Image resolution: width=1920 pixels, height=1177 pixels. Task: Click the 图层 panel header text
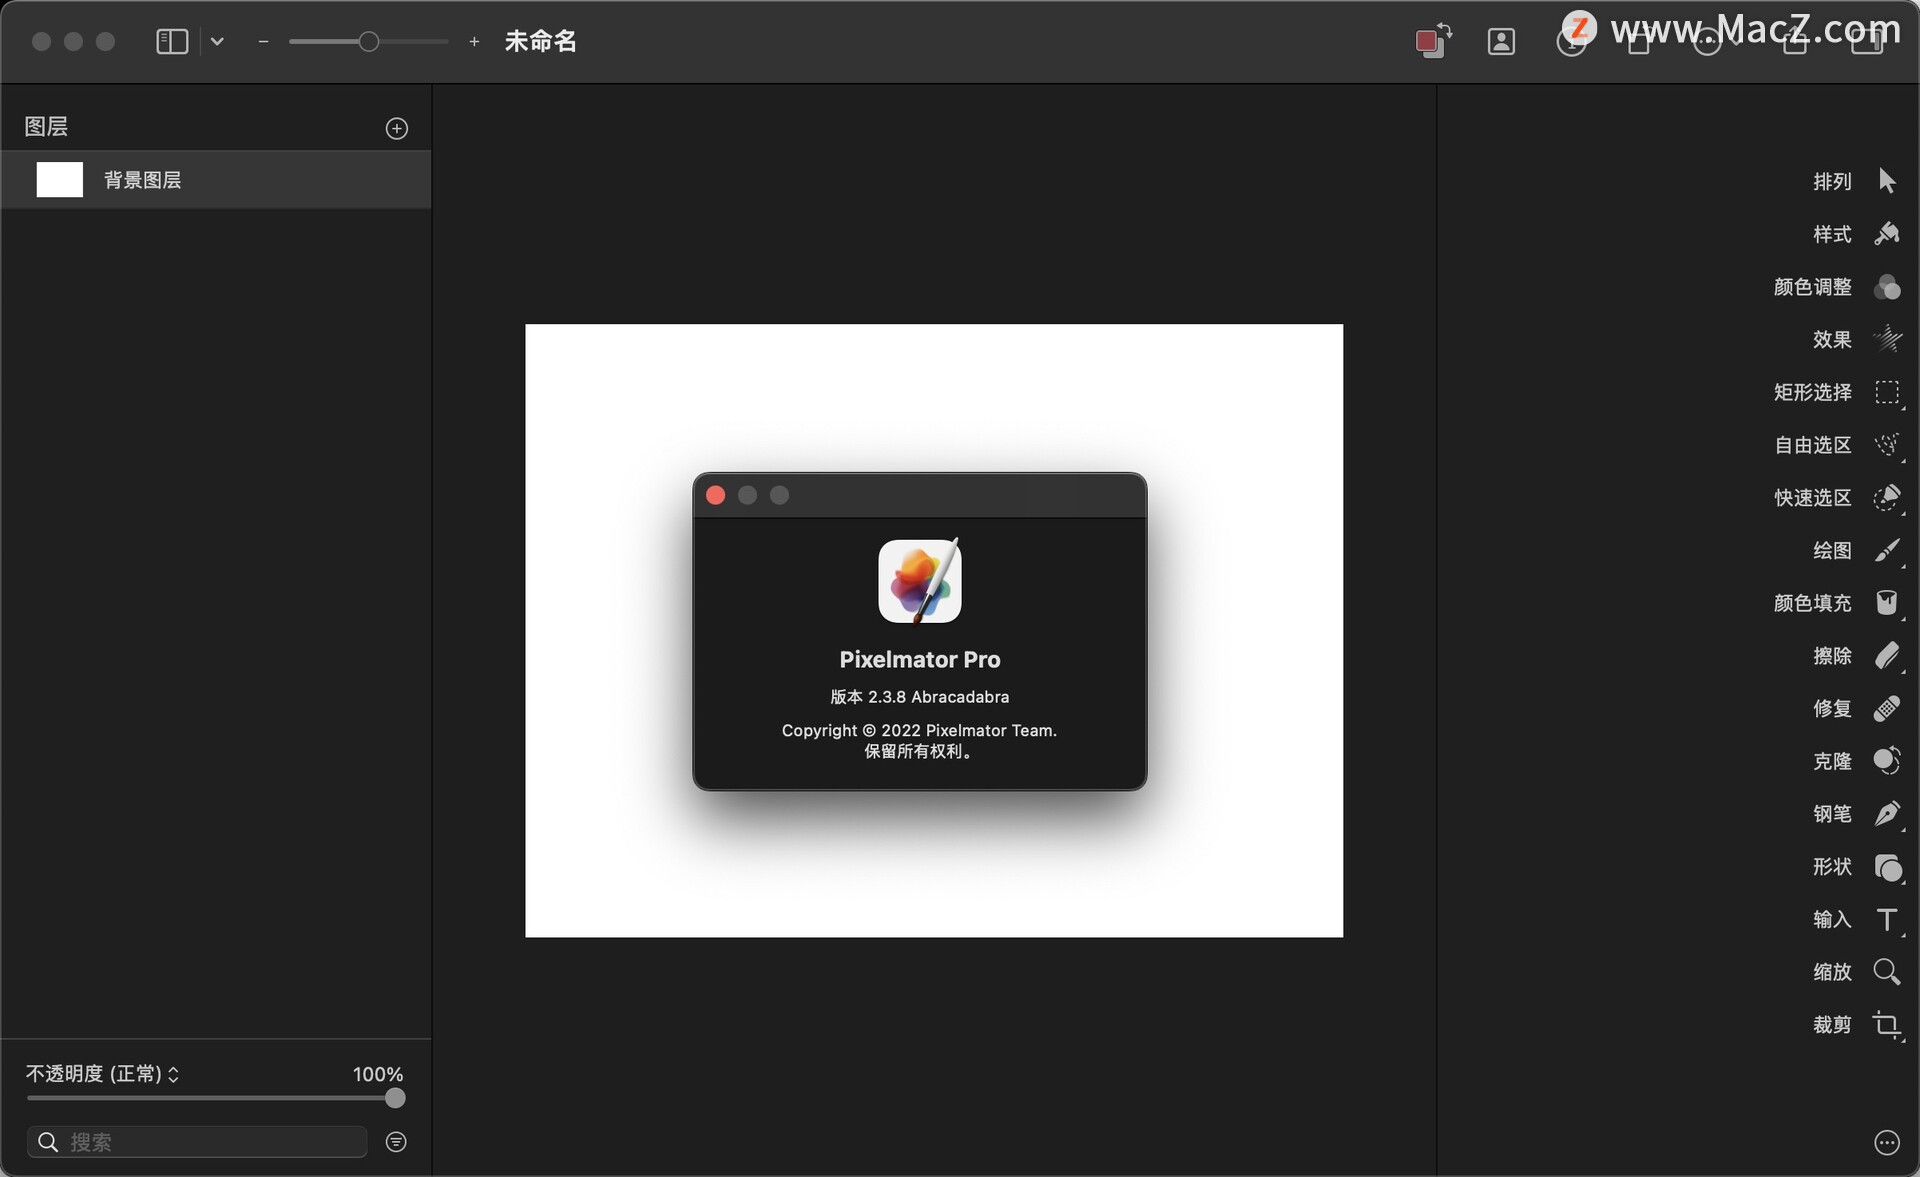46,127
